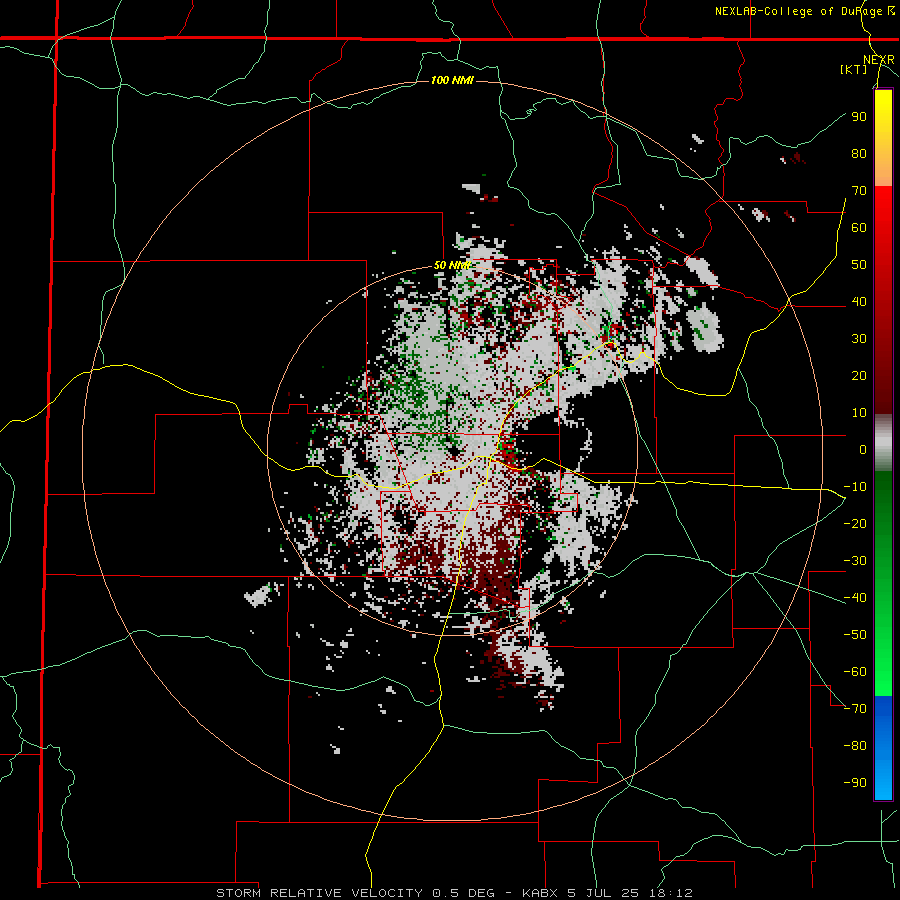
Task: Click the 30 value on the velocity scale
Action: 859,339
